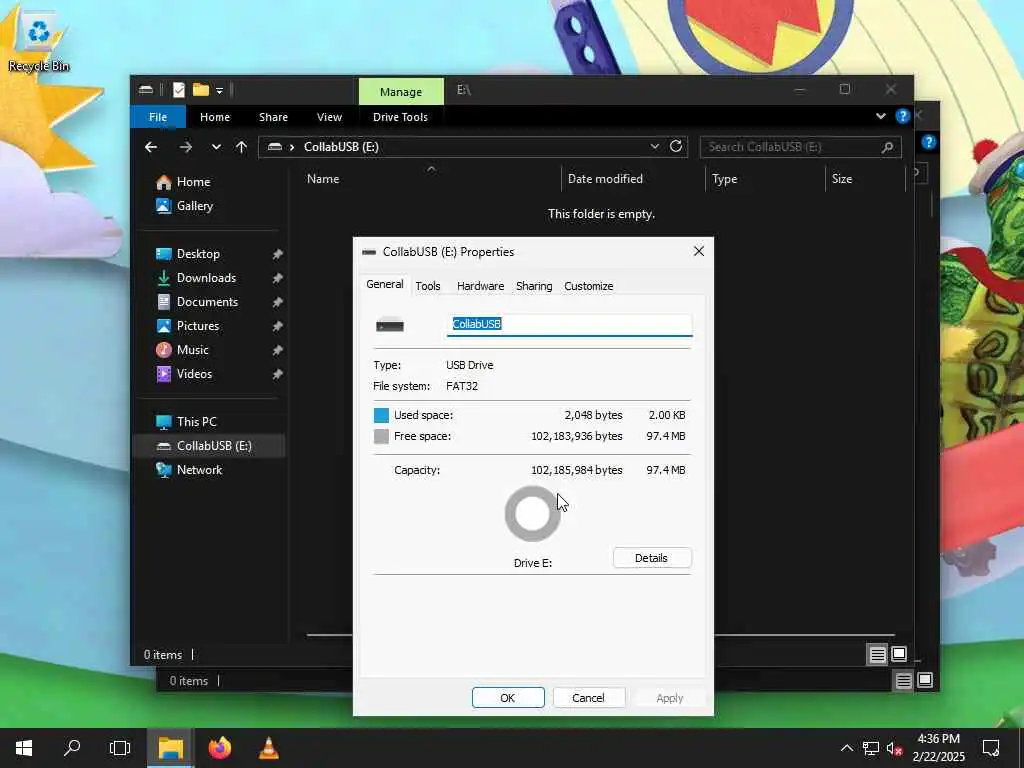Switch to Details view in front Explorer window

877,654
